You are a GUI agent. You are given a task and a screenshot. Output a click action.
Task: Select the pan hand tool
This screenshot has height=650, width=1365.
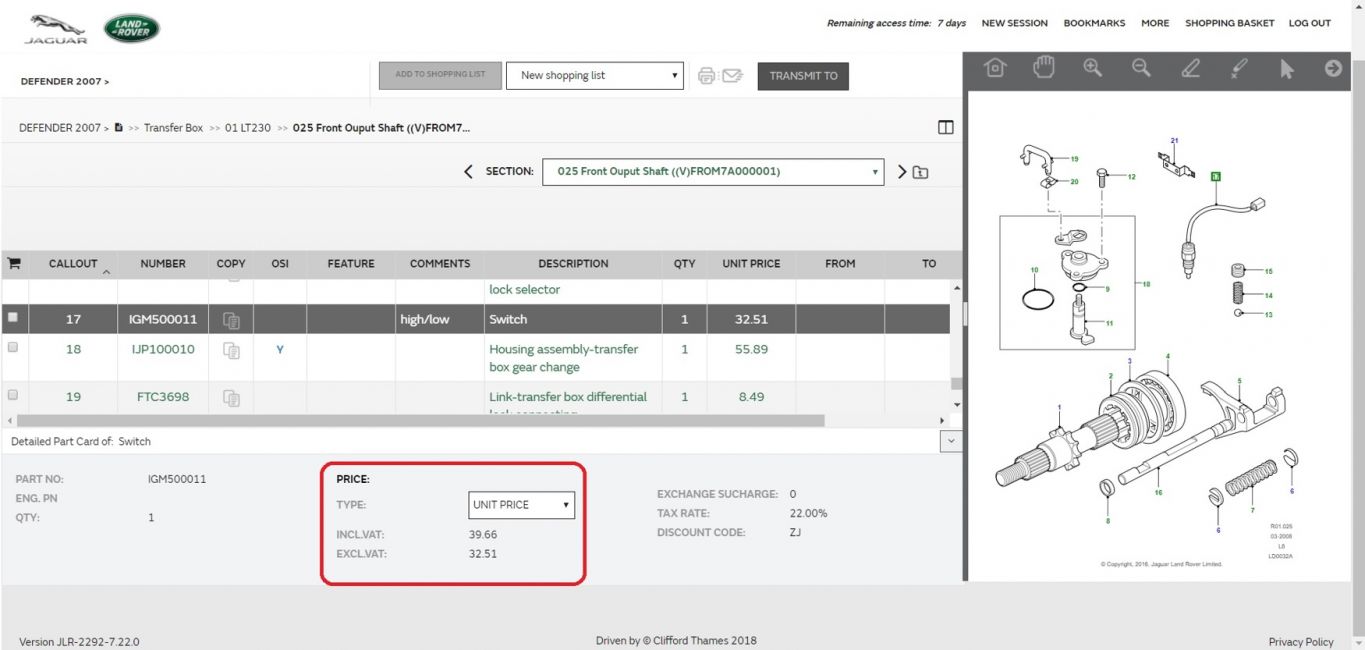(1044, 68)
